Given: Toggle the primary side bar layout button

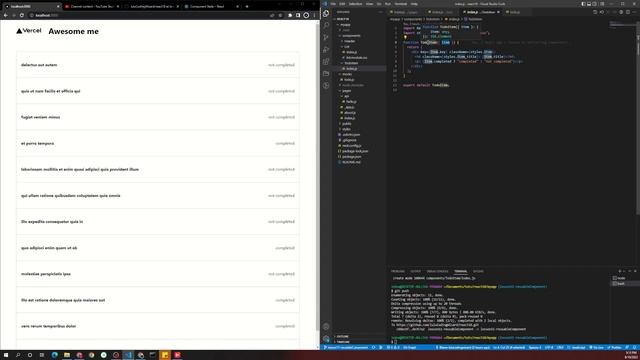Looking at the screenshot, I should tap(583, 4).
